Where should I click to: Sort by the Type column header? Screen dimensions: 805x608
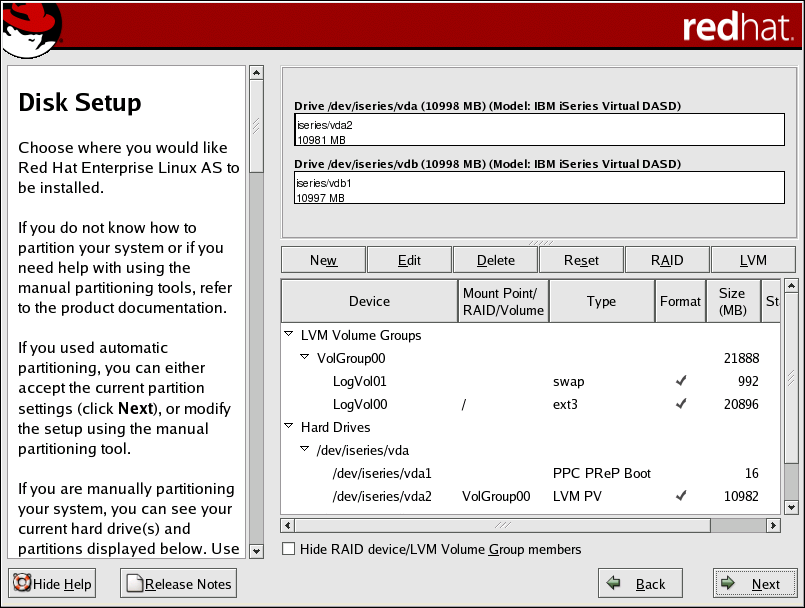click(x=601, y=301)
